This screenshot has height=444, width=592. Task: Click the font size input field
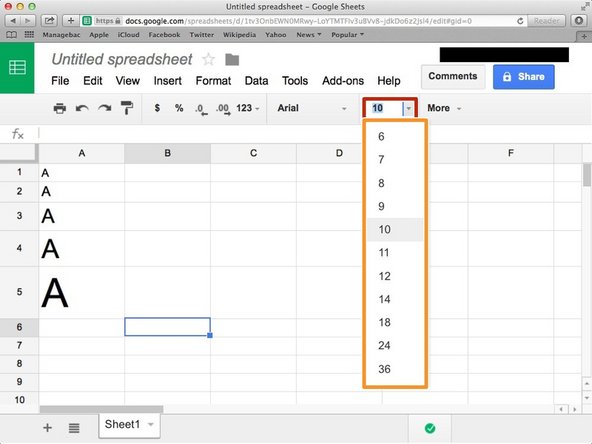[x=384, y=108]
